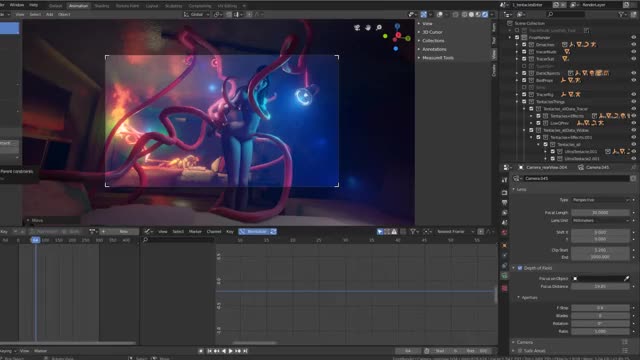Viewport: 640px width, 360px height.
Task: Toggle the Safe Areas checkbox
Action: tap(520, 351)
